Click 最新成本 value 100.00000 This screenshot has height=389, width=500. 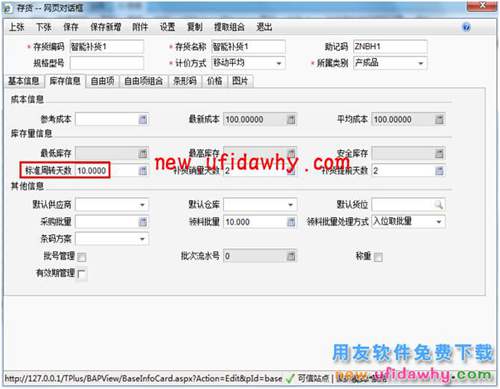[244, 119]
